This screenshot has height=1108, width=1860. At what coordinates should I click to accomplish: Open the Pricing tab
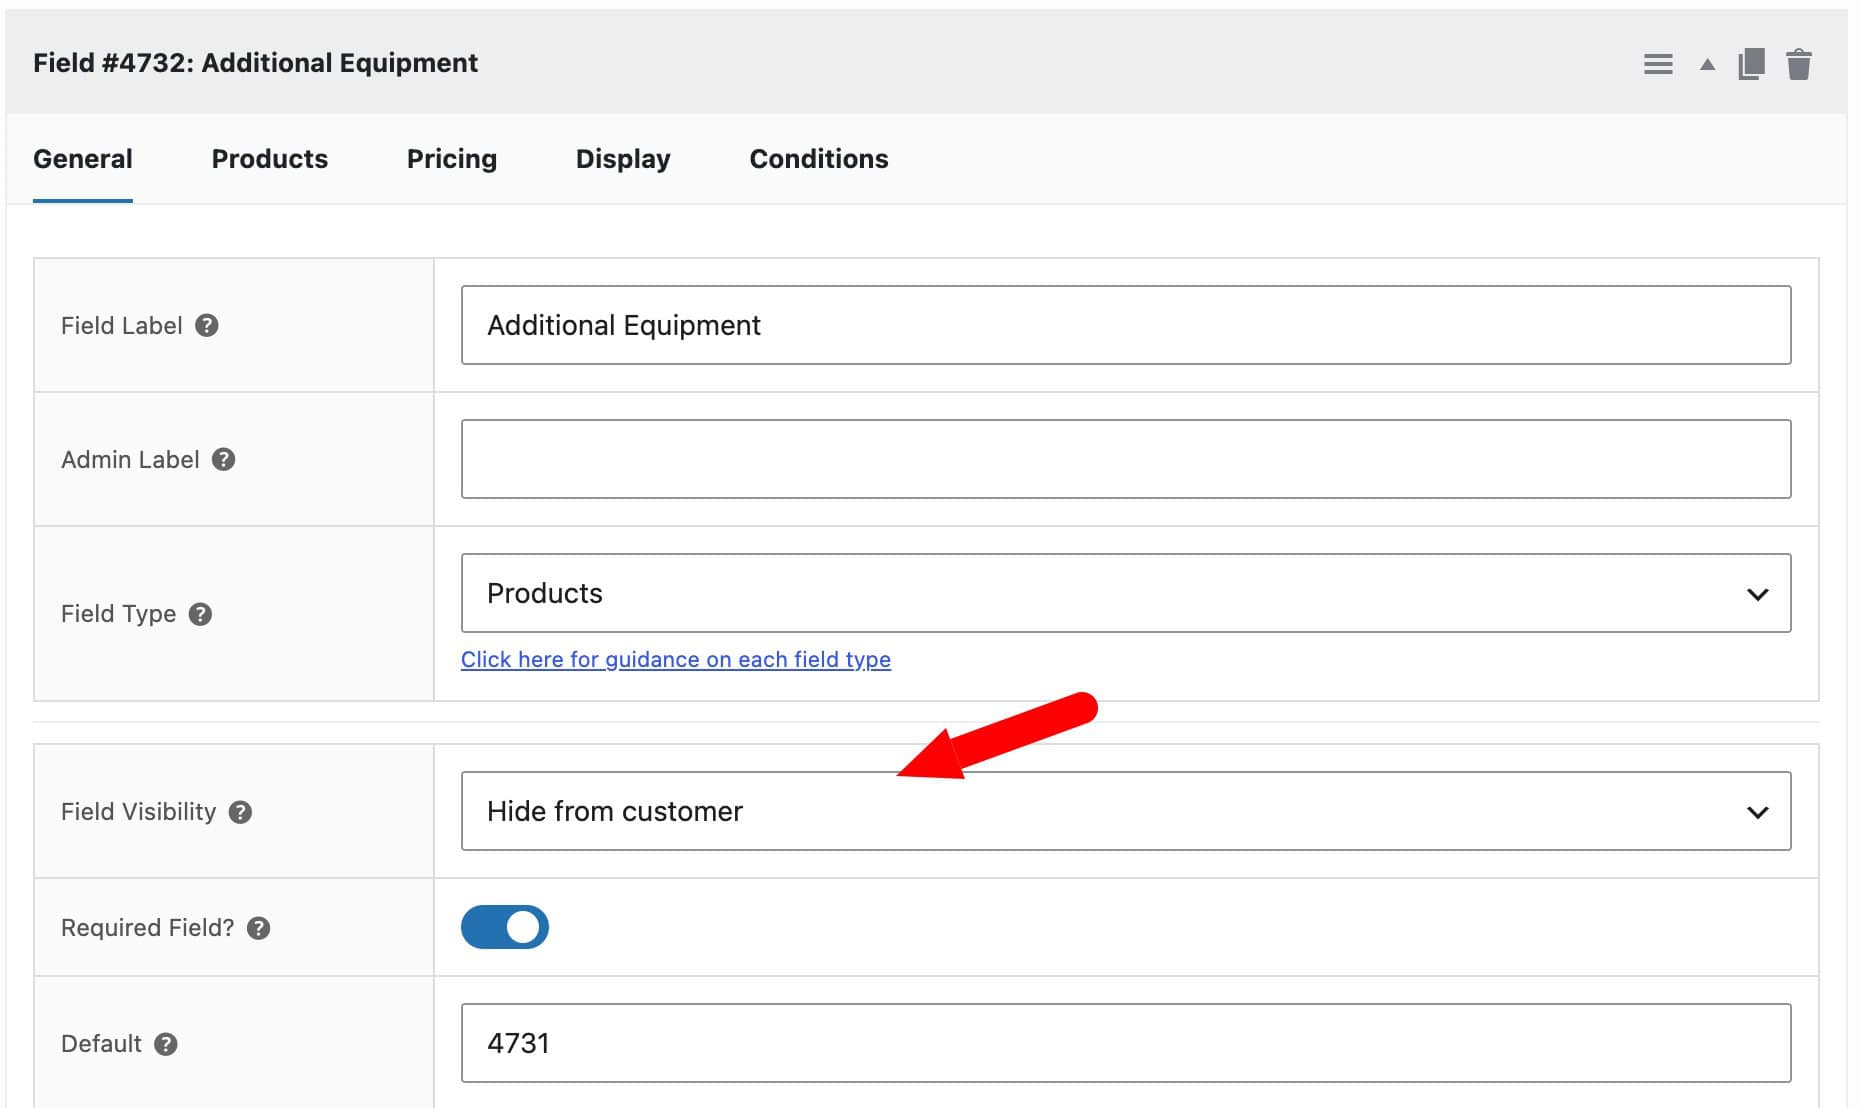point(452,159)
